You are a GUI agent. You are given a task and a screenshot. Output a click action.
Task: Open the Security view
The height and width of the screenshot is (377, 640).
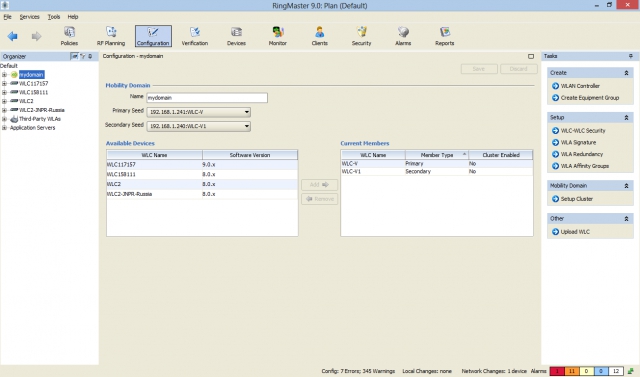tap(362, 36)
